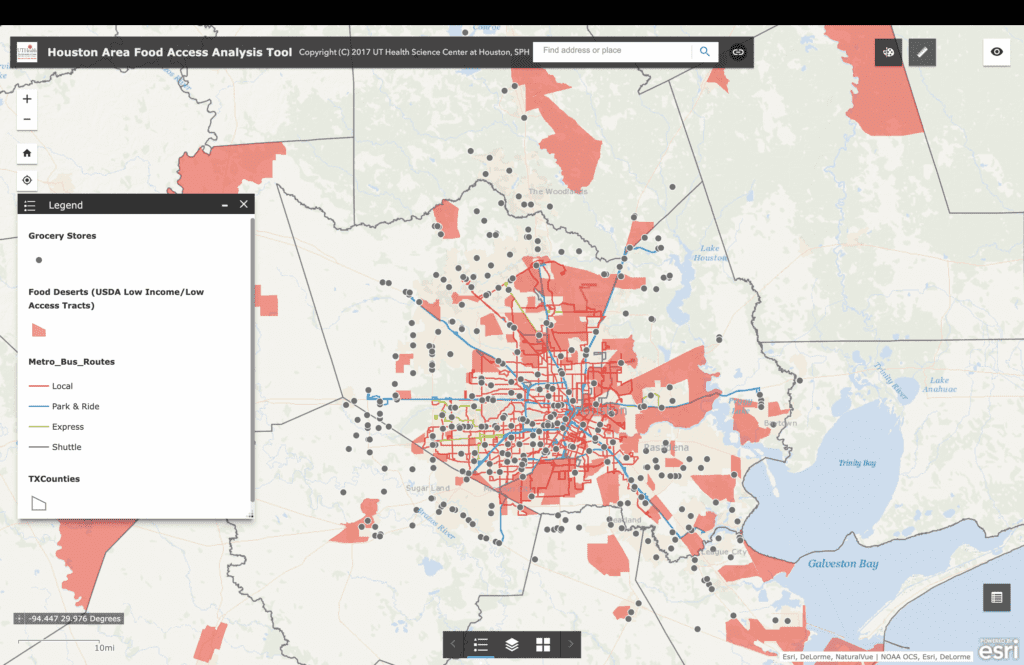Click the basemap globe icon top right
Screen dimensions: 1024x665
coord(888,52)
